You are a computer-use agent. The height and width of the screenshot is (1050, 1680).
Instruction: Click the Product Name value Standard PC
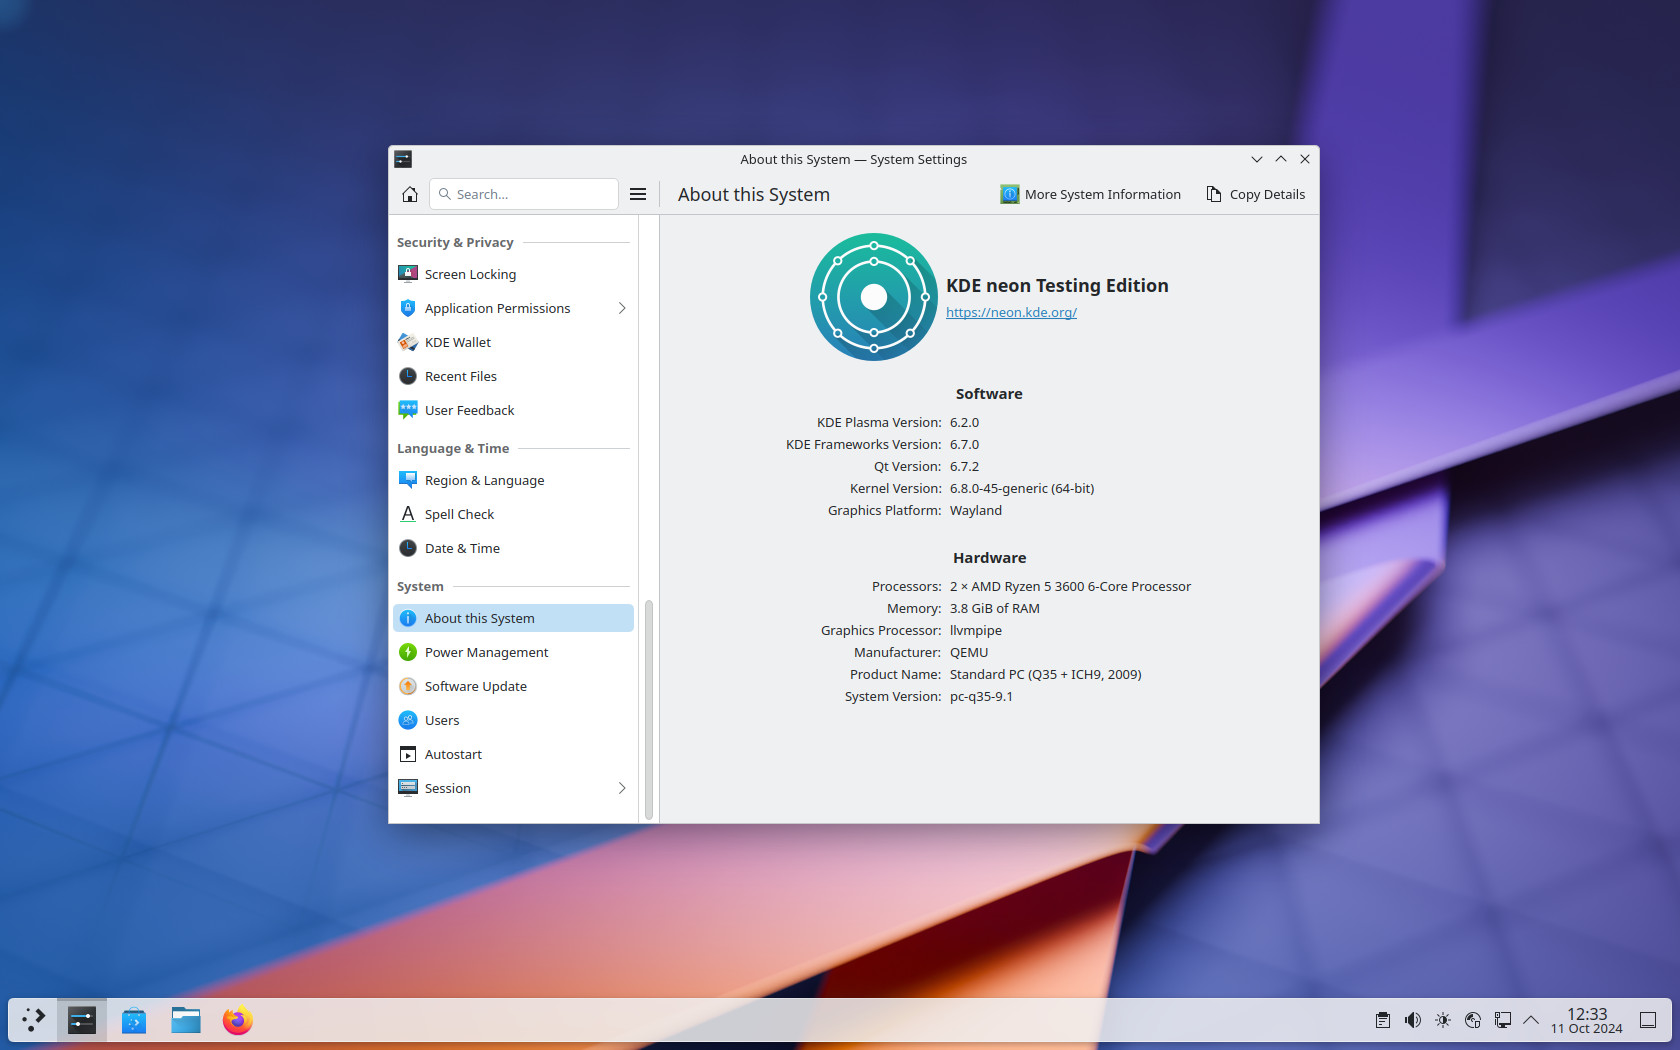point(1046,674)
